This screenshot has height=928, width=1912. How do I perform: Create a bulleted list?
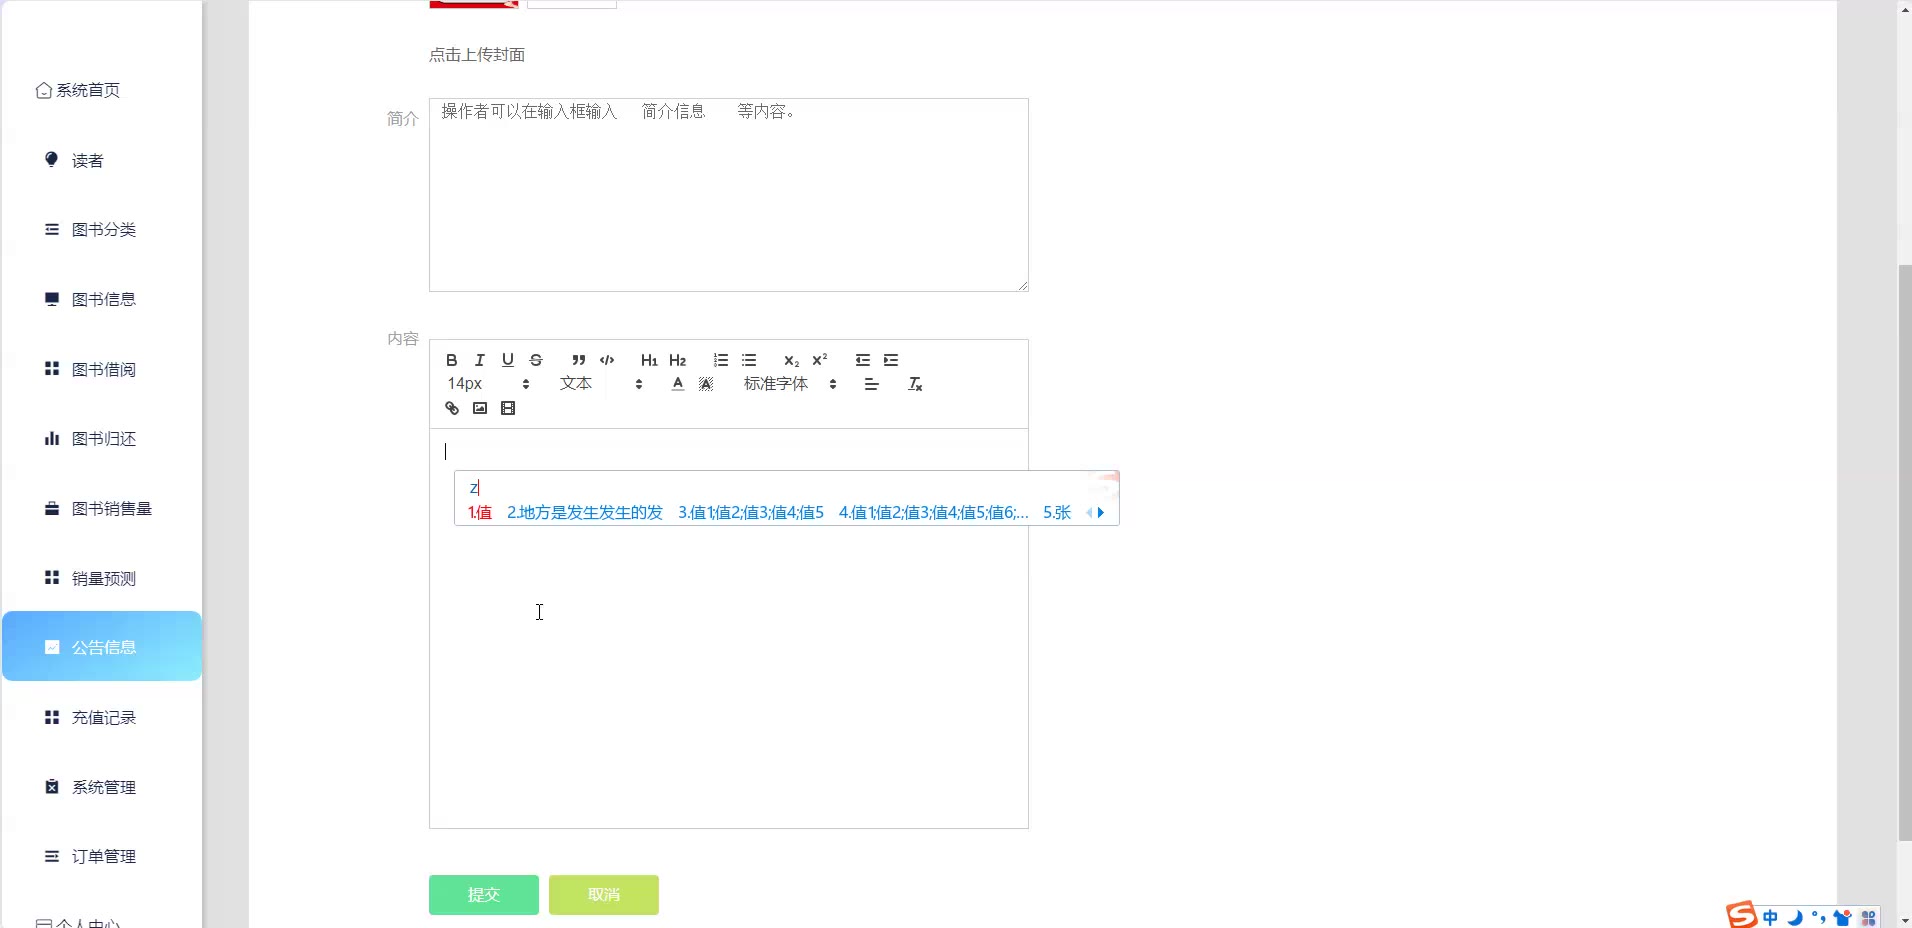[749, 360]
